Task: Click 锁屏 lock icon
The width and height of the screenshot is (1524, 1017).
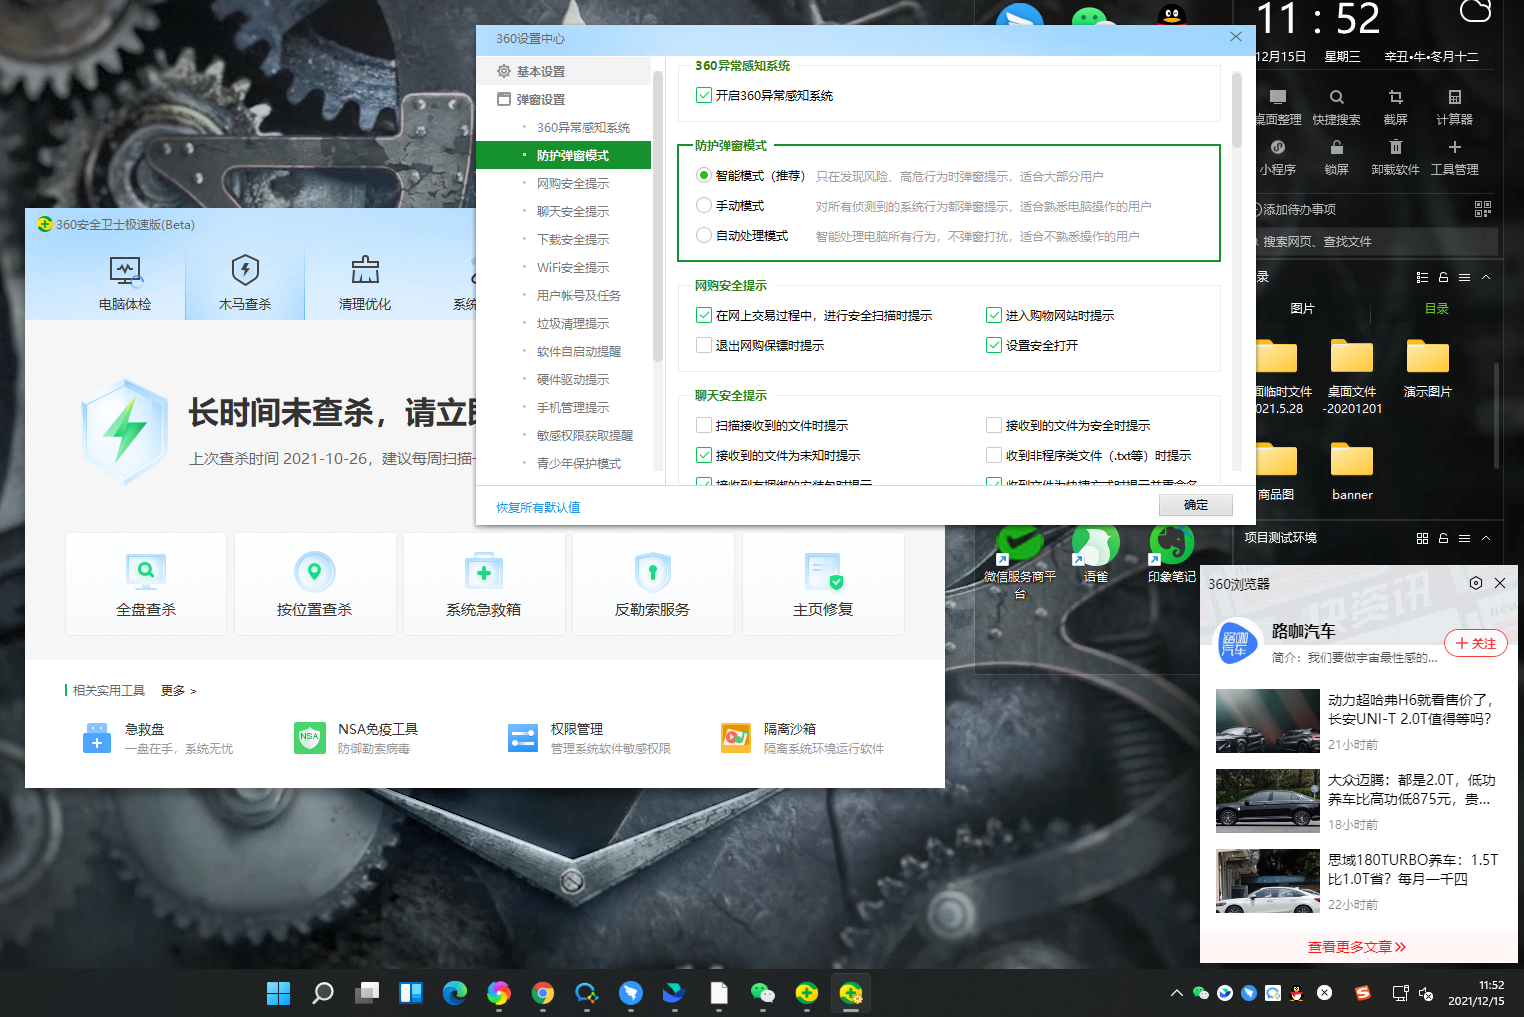Action: (x=1337, y=147)
